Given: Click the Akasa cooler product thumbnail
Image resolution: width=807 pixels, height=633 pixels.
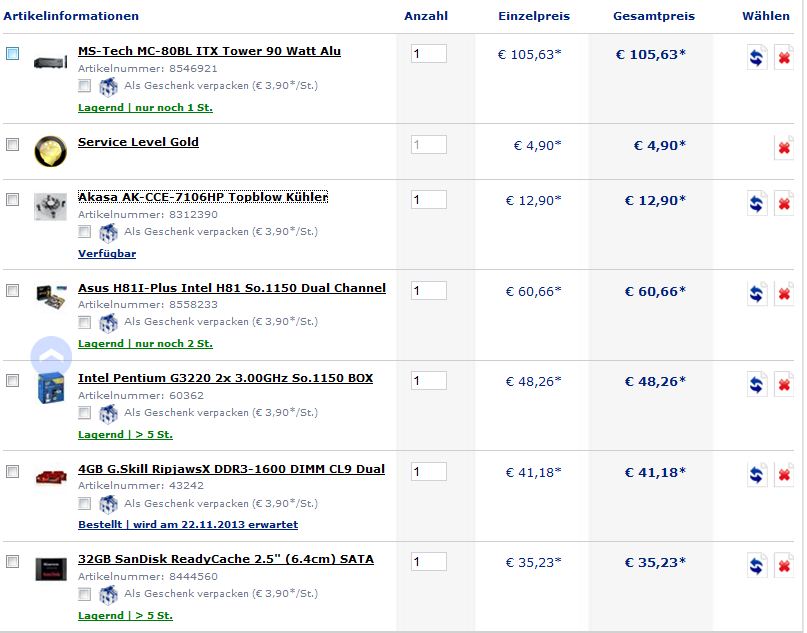Looking at the screenshot, I should tap(50, 207).
